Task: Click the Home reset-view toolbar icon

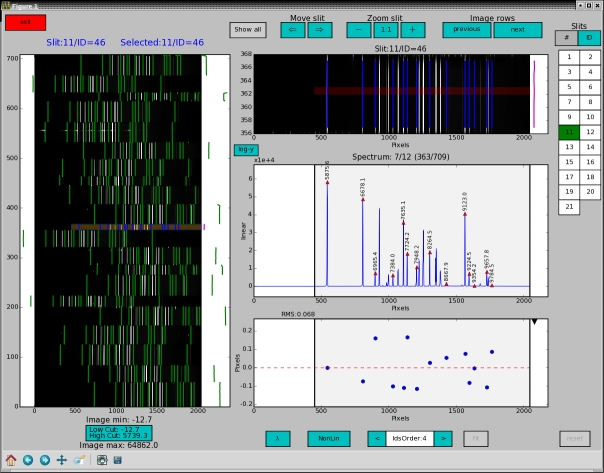Action: pyautogui.click(x=11, y=460)
